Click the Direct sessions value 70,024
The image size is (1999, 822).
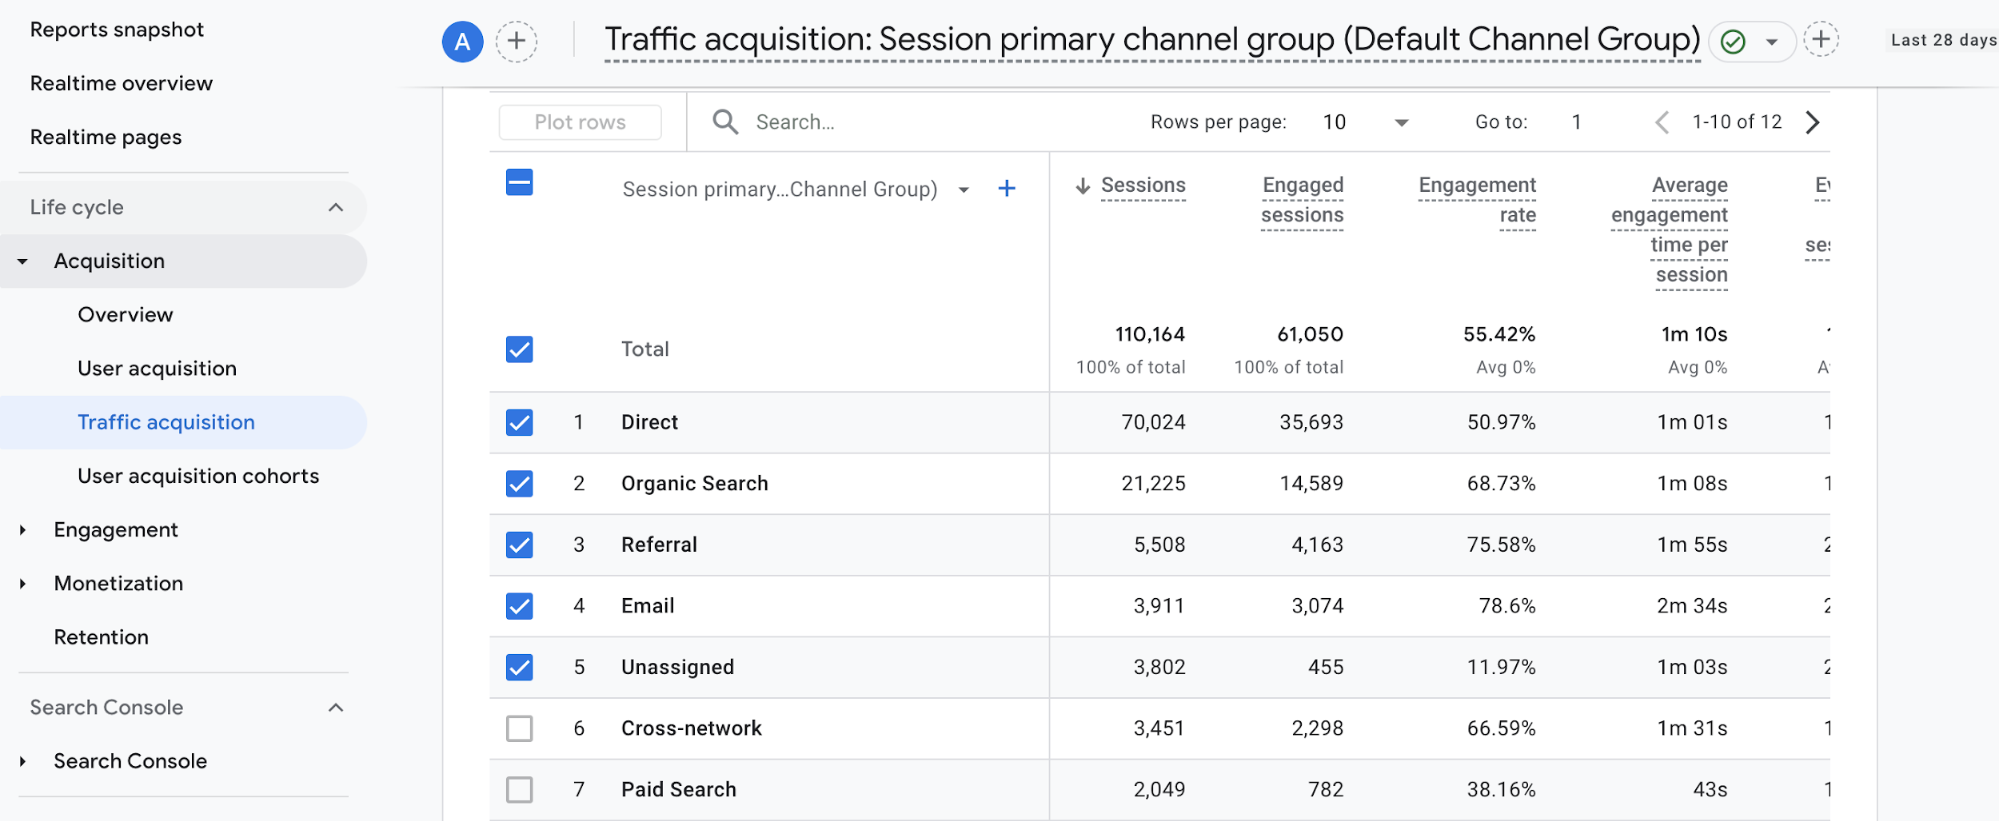click(x=1153, y=422)
